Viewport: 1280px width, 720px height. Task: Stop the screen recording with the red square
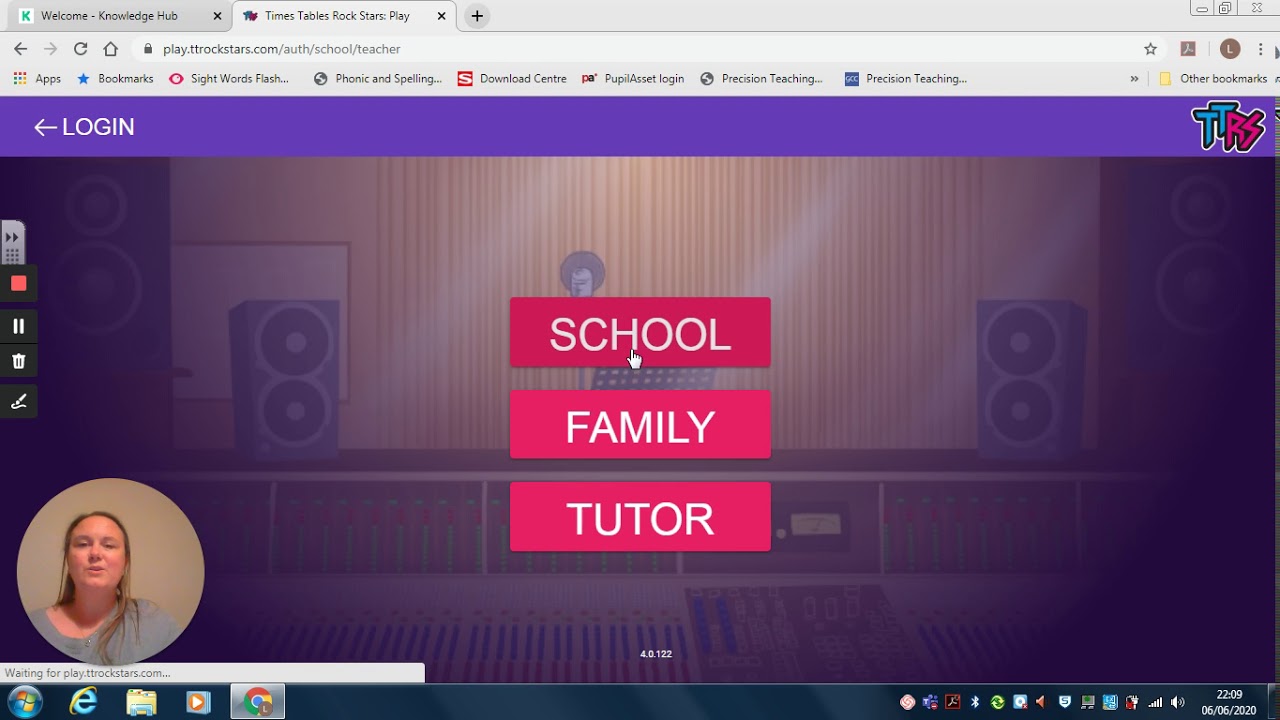pos(18,283)
